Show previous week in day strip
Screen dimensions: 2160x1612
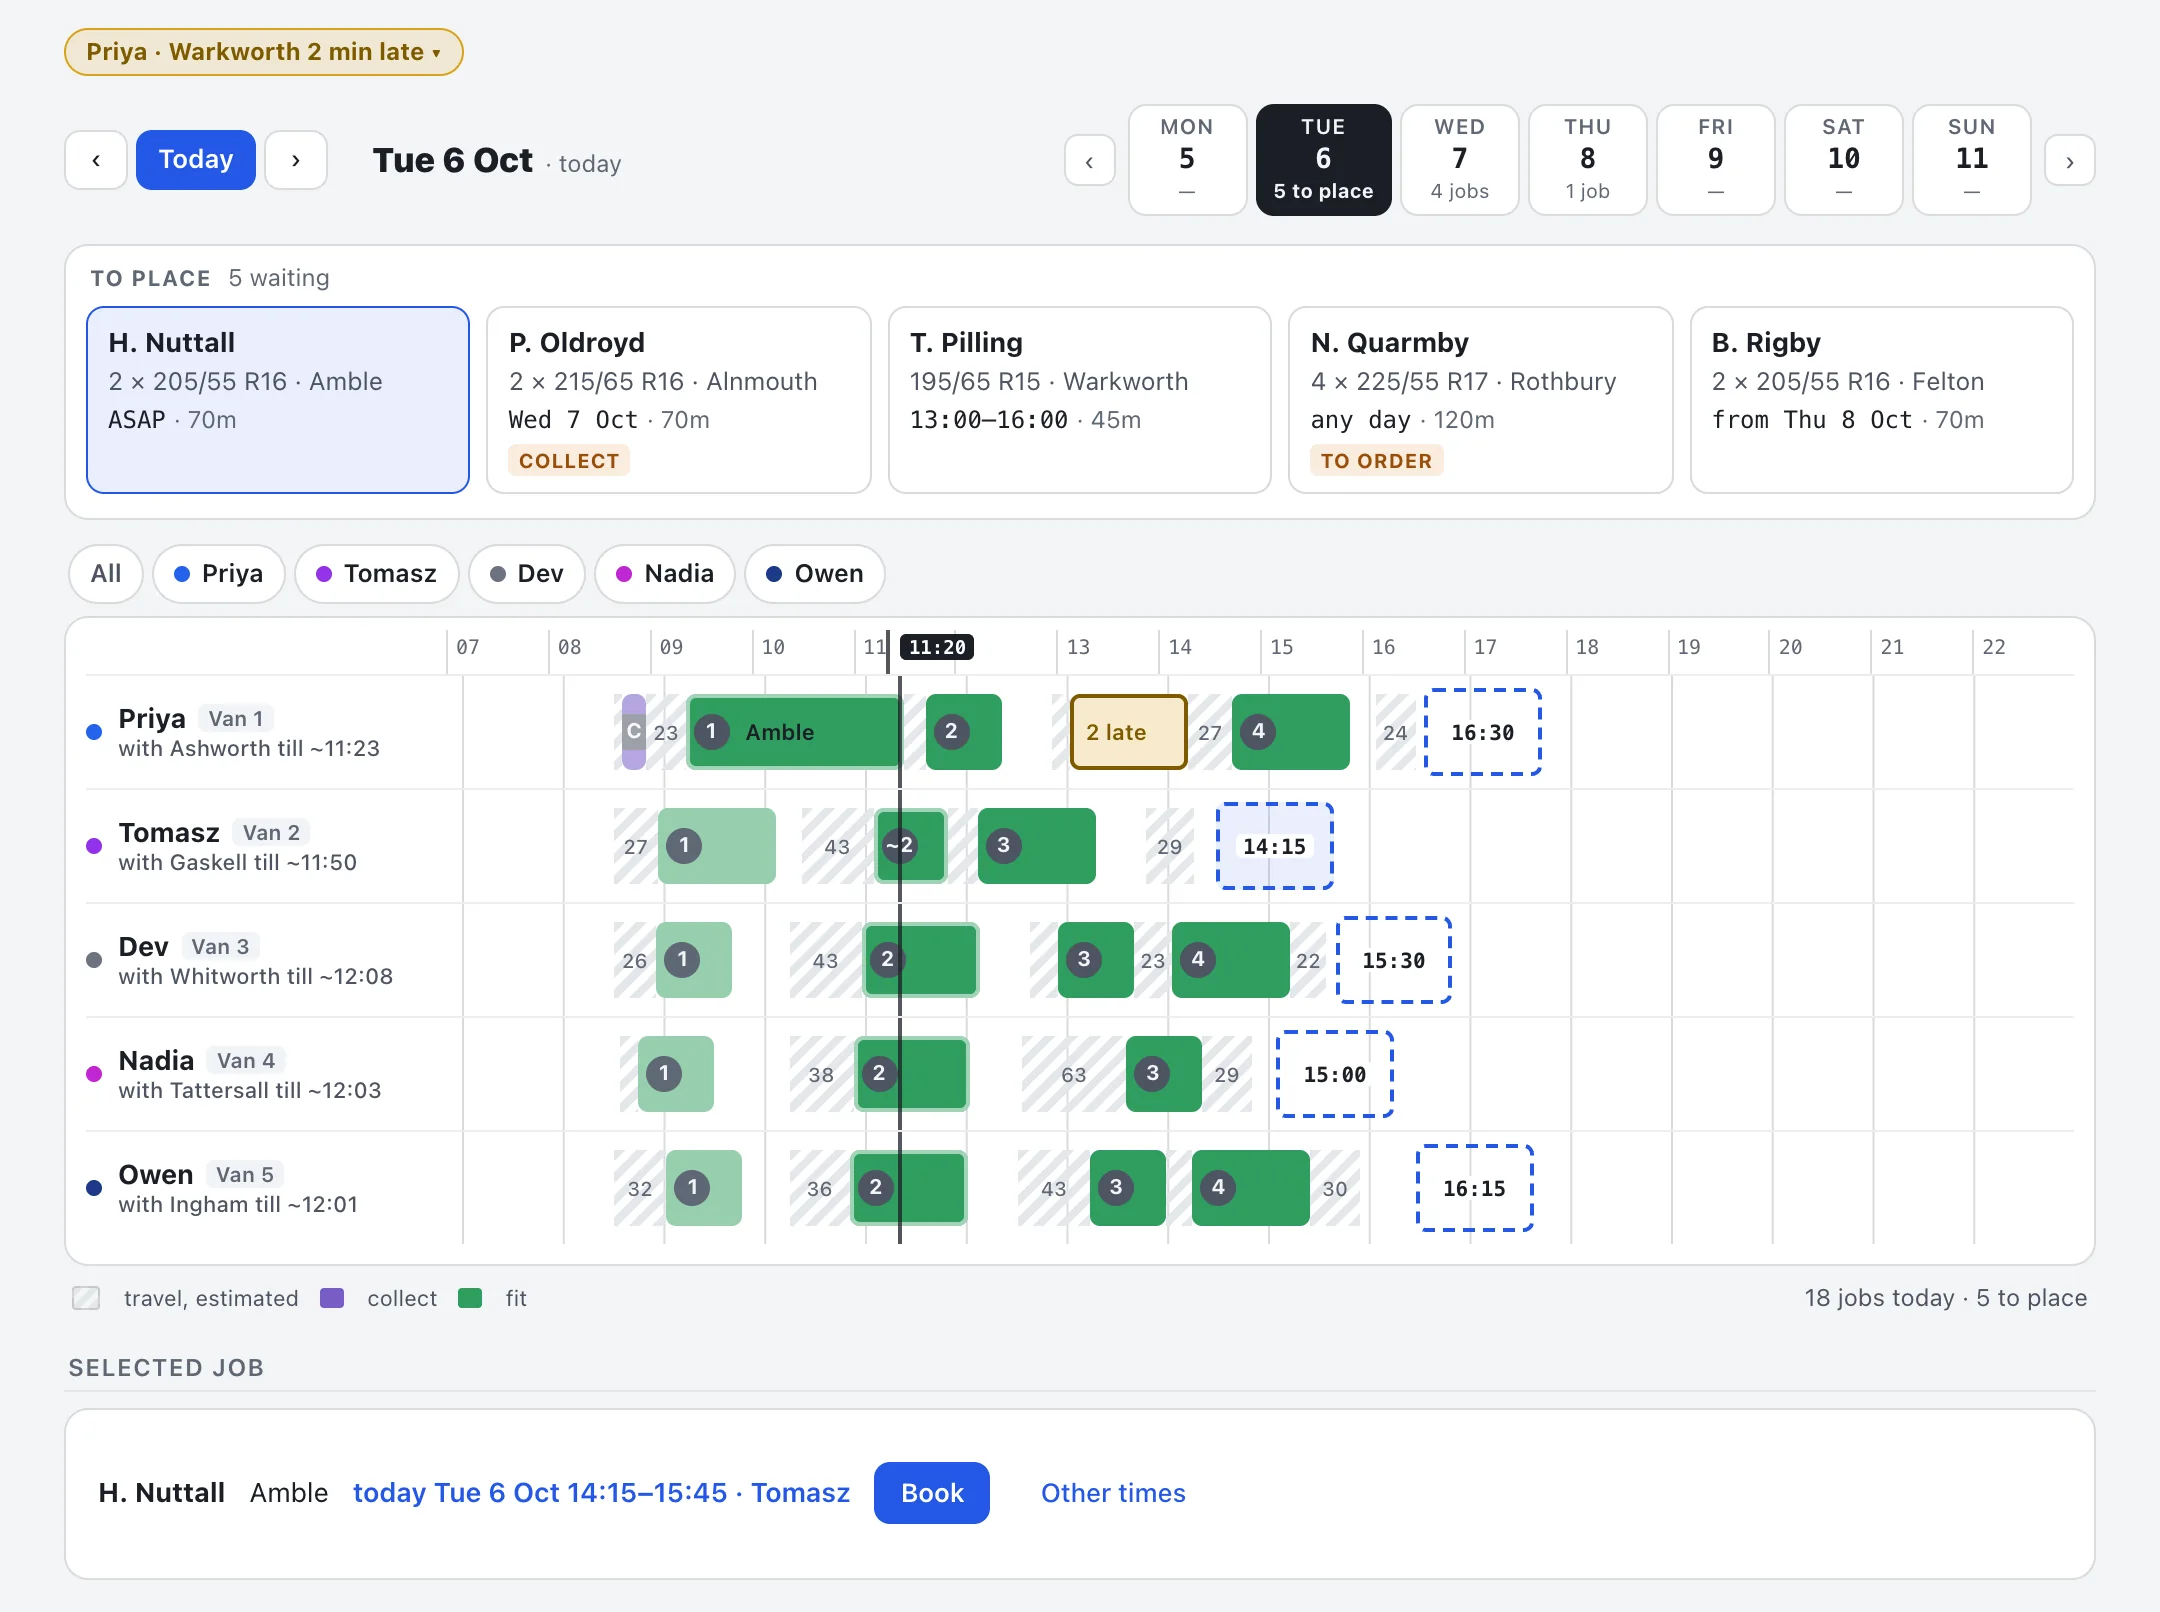tap(1090, 161)
